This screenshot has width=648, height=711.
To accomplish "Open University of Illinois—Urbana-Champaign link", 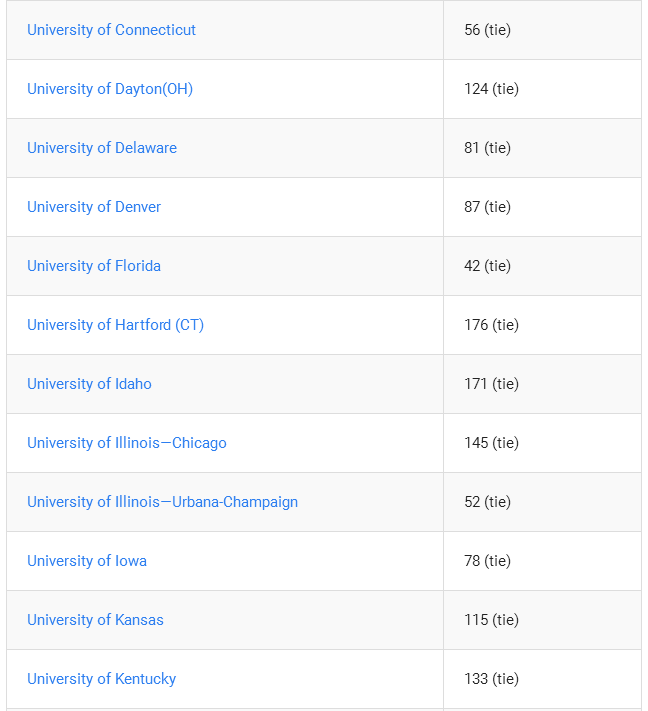I will pyautogui.click(x=162, y=502).
